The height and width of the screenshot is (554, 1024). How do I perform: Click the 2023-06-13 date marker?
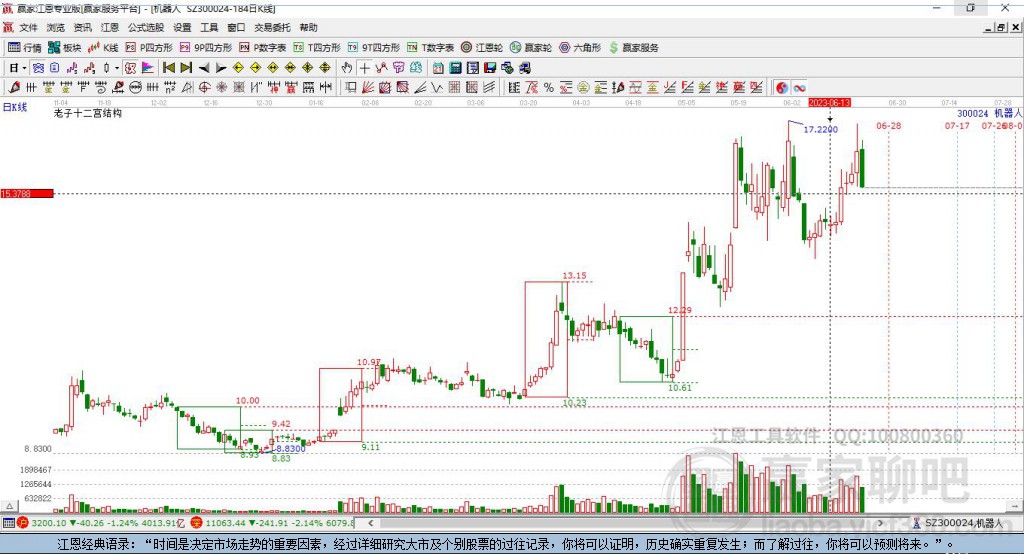pyautogui.click(x=829, y=103)
